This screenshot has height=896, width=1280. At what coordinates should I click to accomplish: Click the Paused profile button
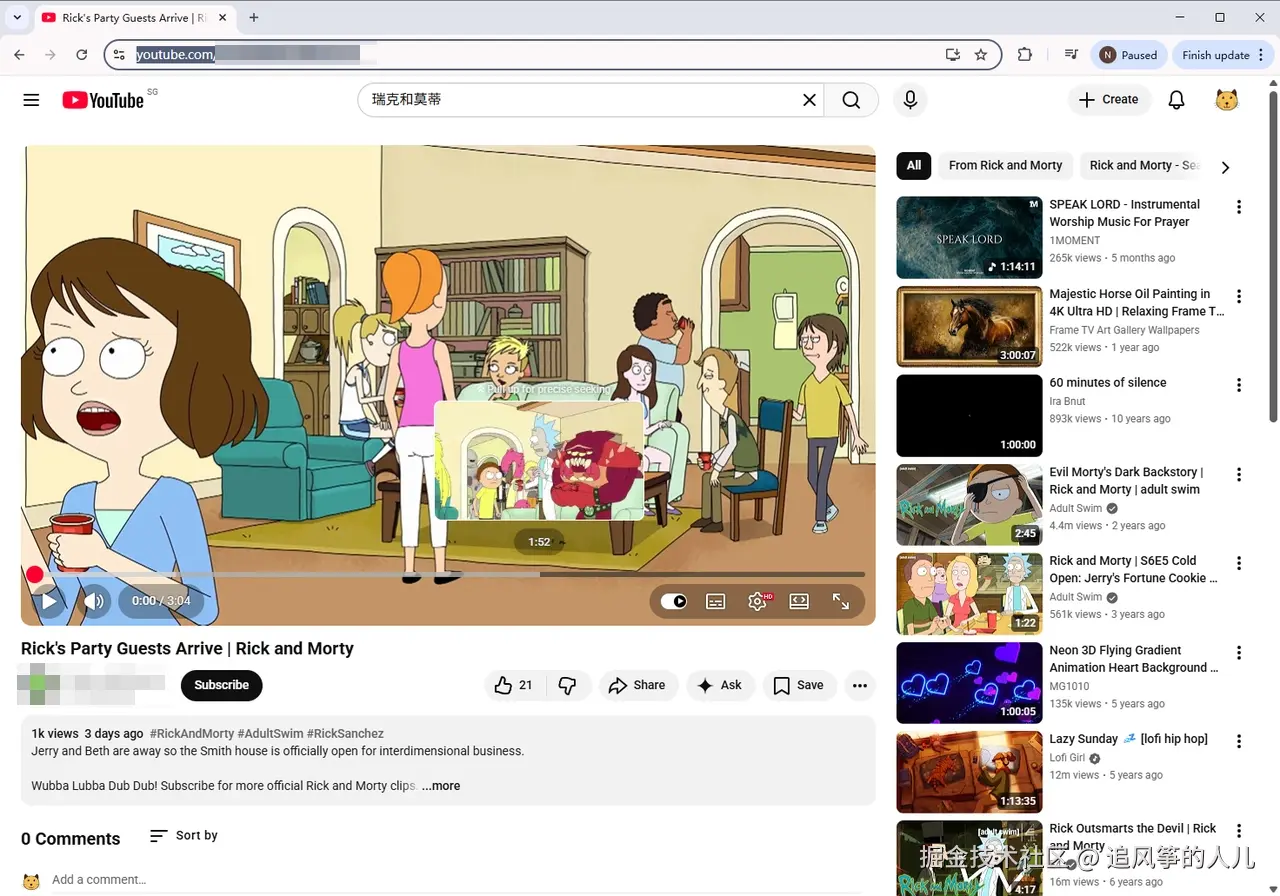tap(1129, 55)
